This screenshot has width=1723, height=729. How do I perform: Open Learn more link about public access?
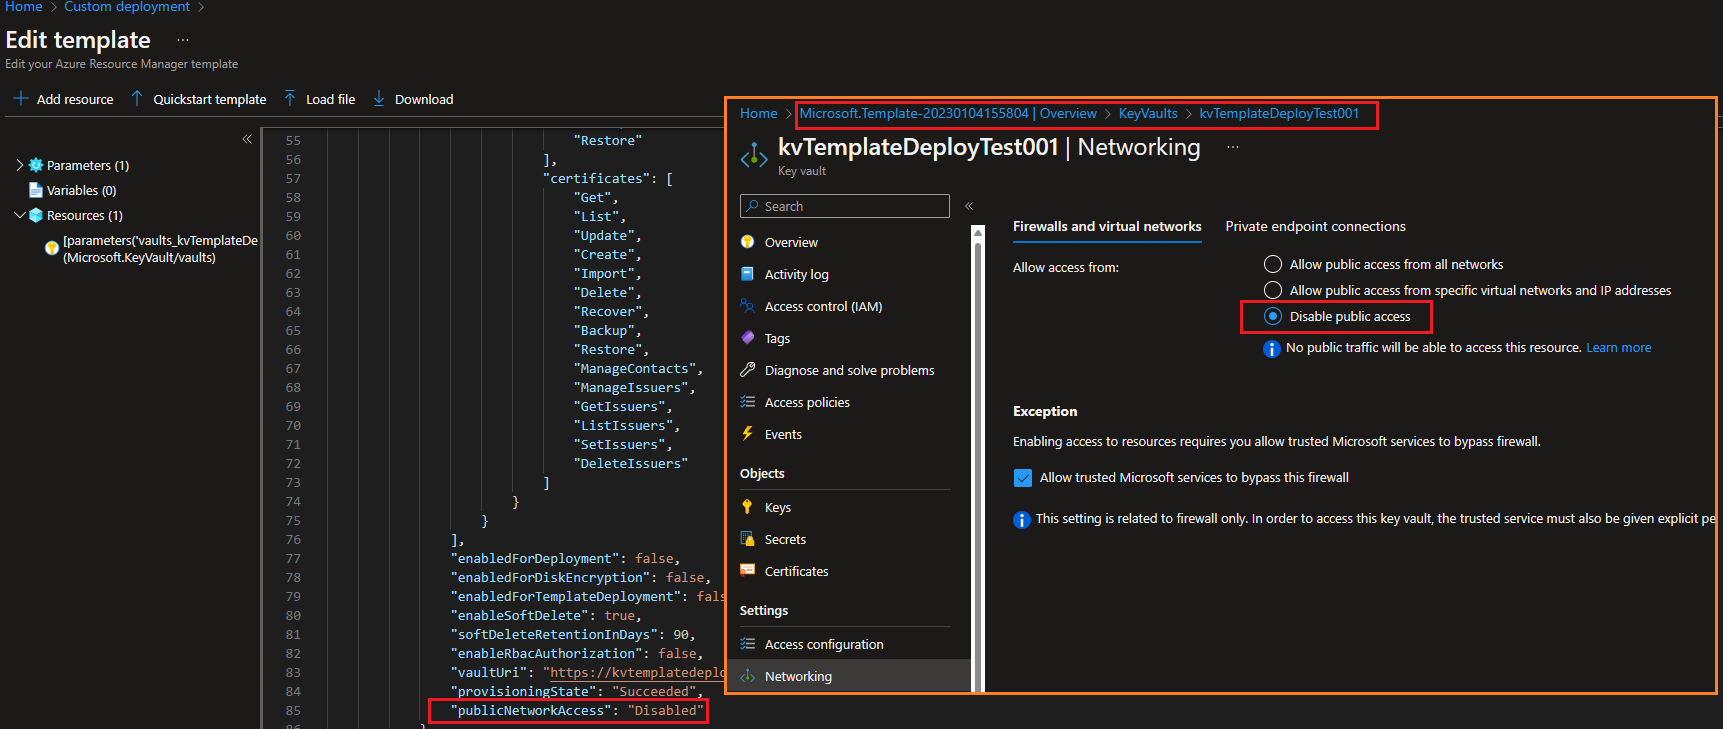click(x=1618, y=348)
